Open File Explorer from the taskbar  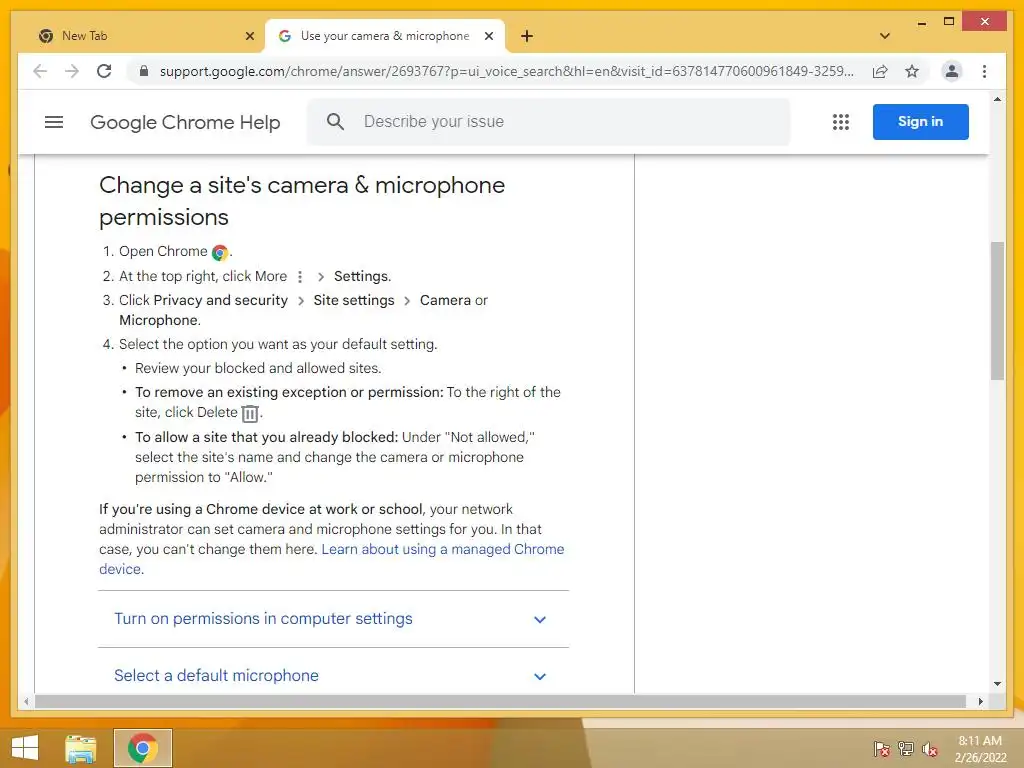(80, 748)
